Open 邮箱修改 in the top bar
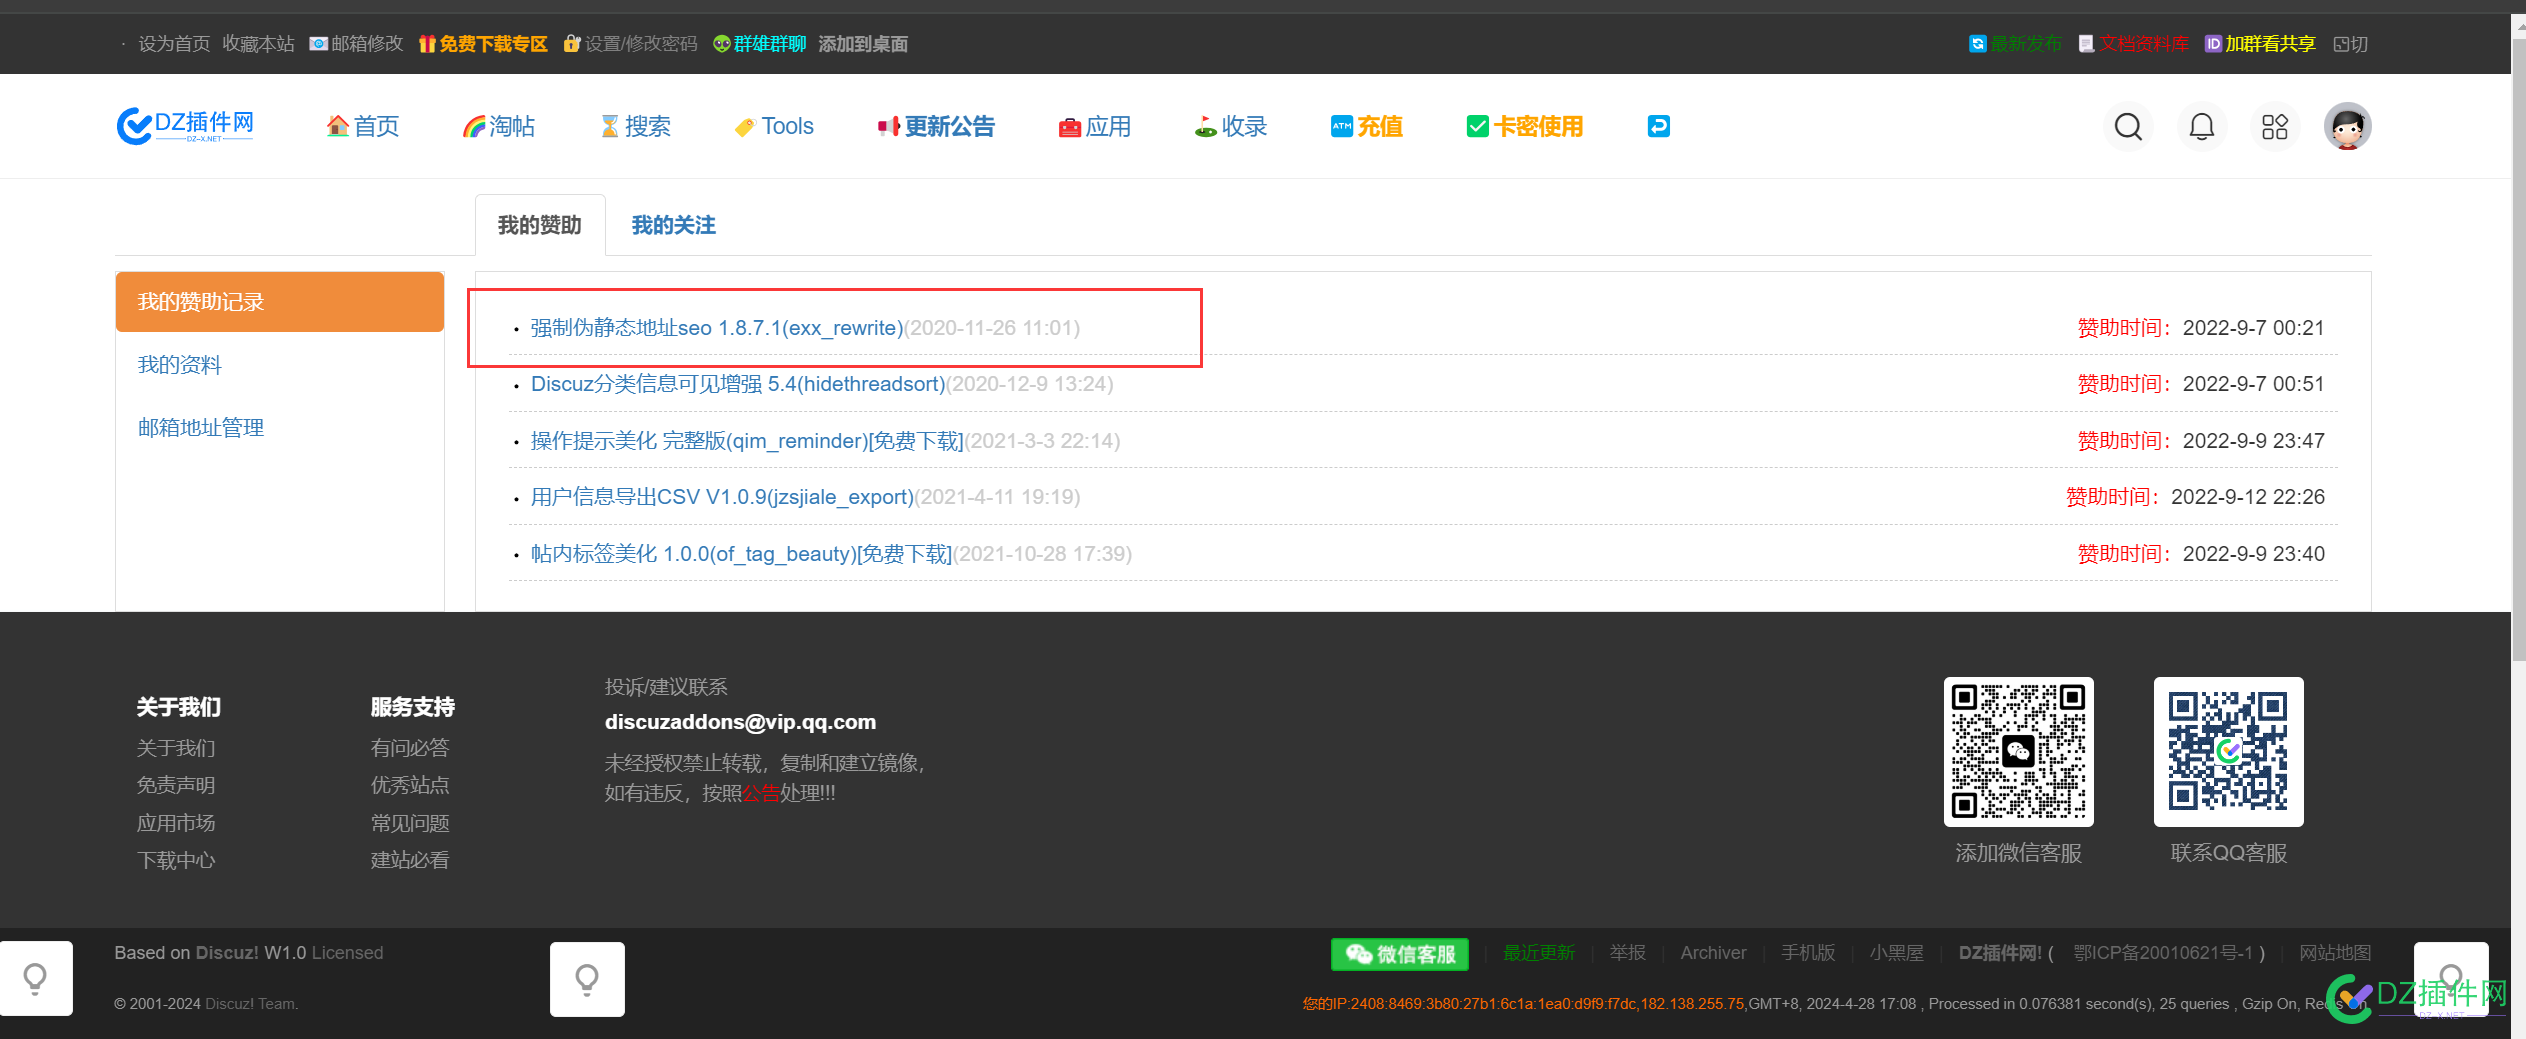The height and width of the screenshot is (1039, 2526). pyautogui.click(x=356, y=44)
